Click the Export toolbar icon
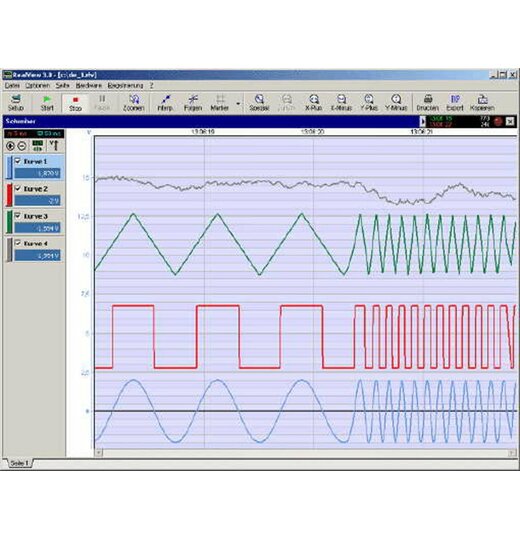The width and height of the screenshot is (520, 540). (455, 103)
